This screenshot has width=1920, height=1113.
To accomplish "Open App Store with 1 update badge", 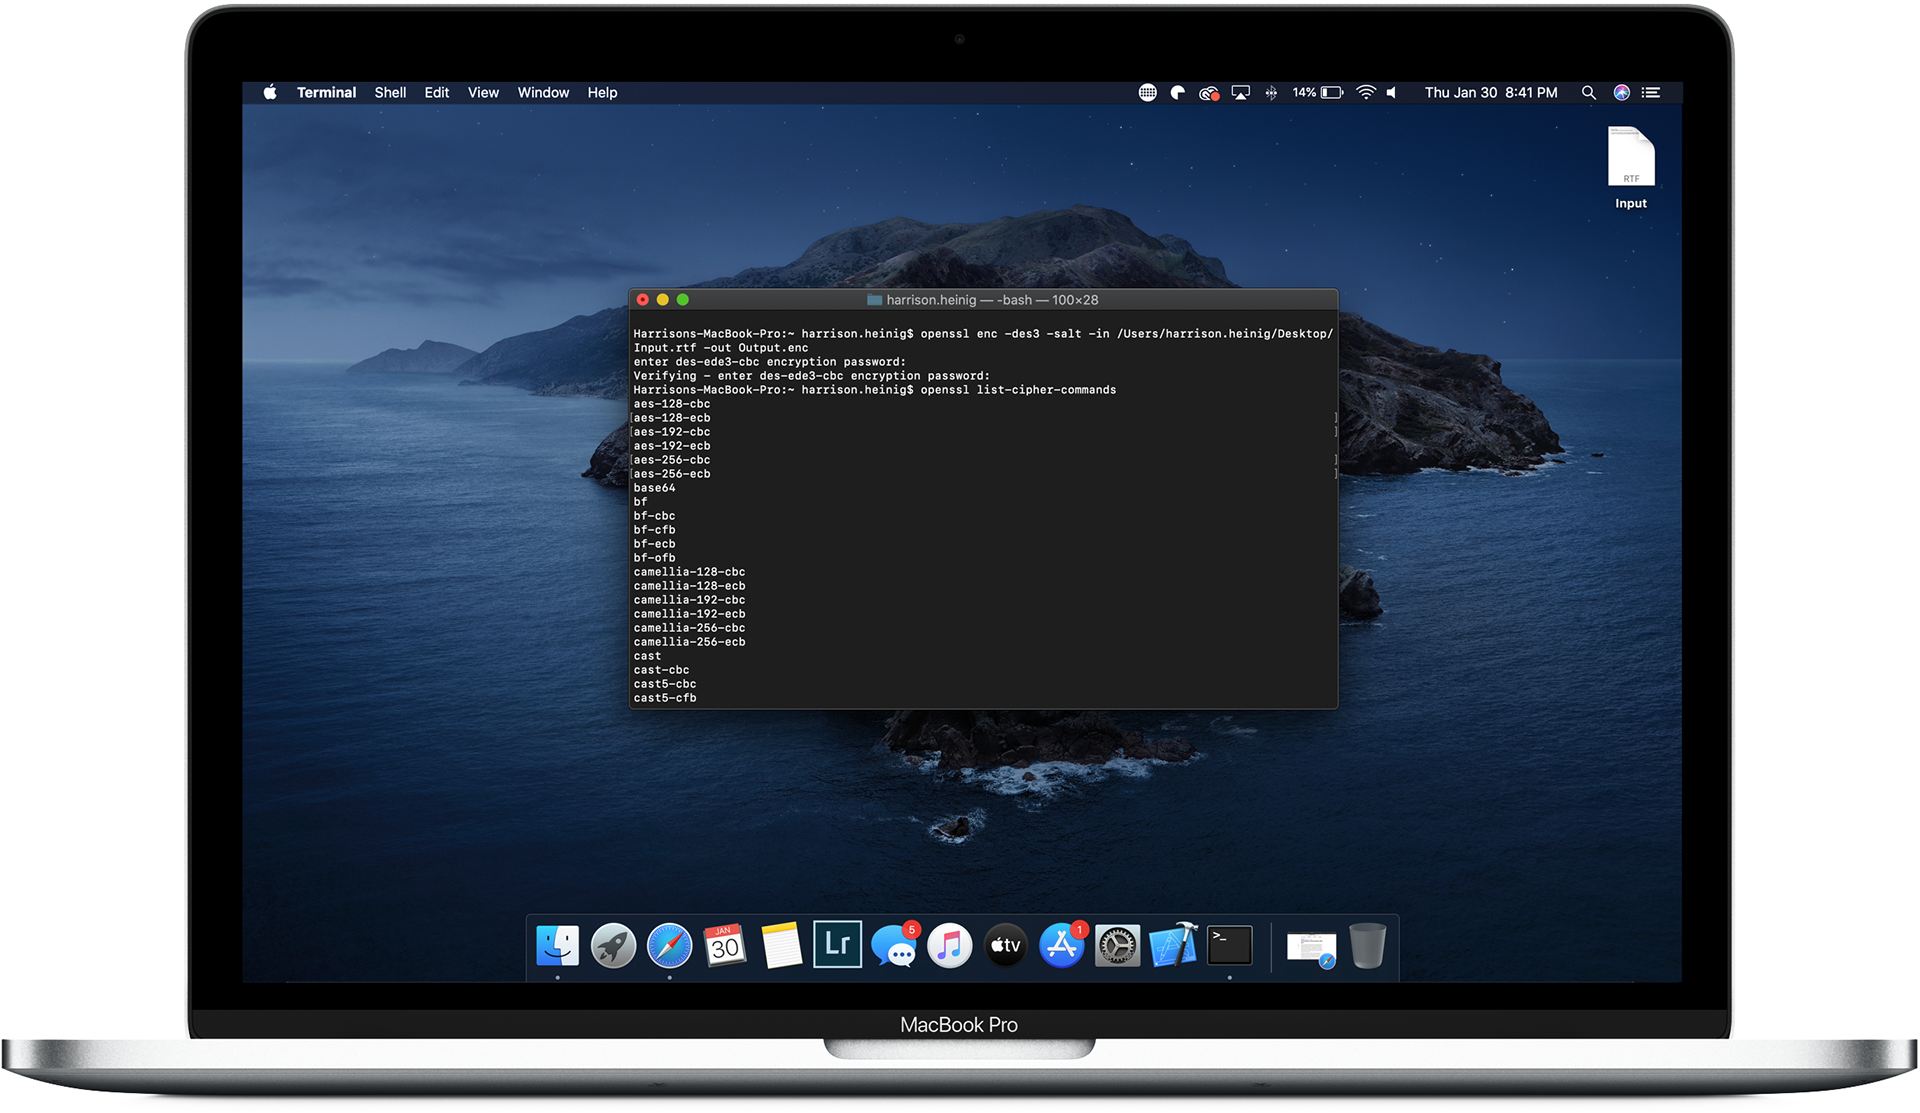I will [x=1062, y=945].
